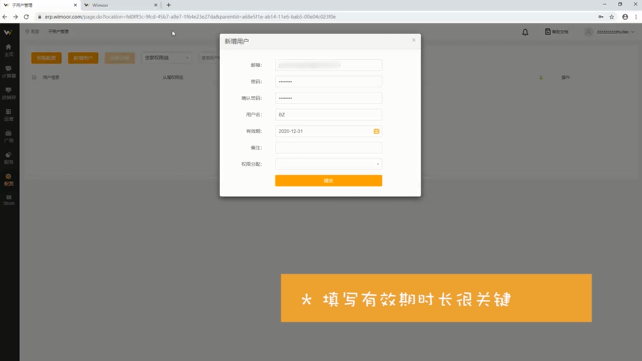Click the saved password key icon in address bar
642x361 pixels.
pos(601,17)
